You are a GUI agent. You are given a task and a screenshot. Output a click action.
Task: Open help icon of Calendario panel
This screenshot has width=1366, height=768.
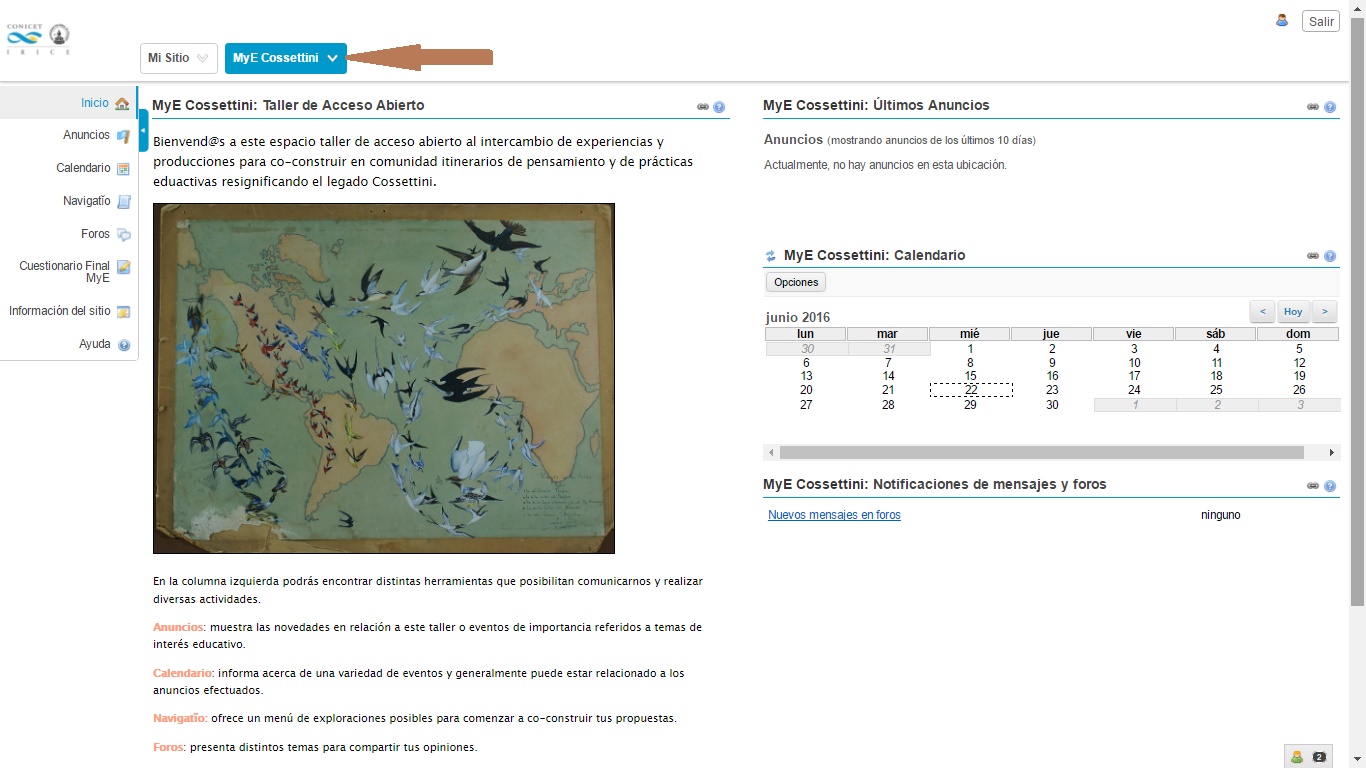(1330, 256)
